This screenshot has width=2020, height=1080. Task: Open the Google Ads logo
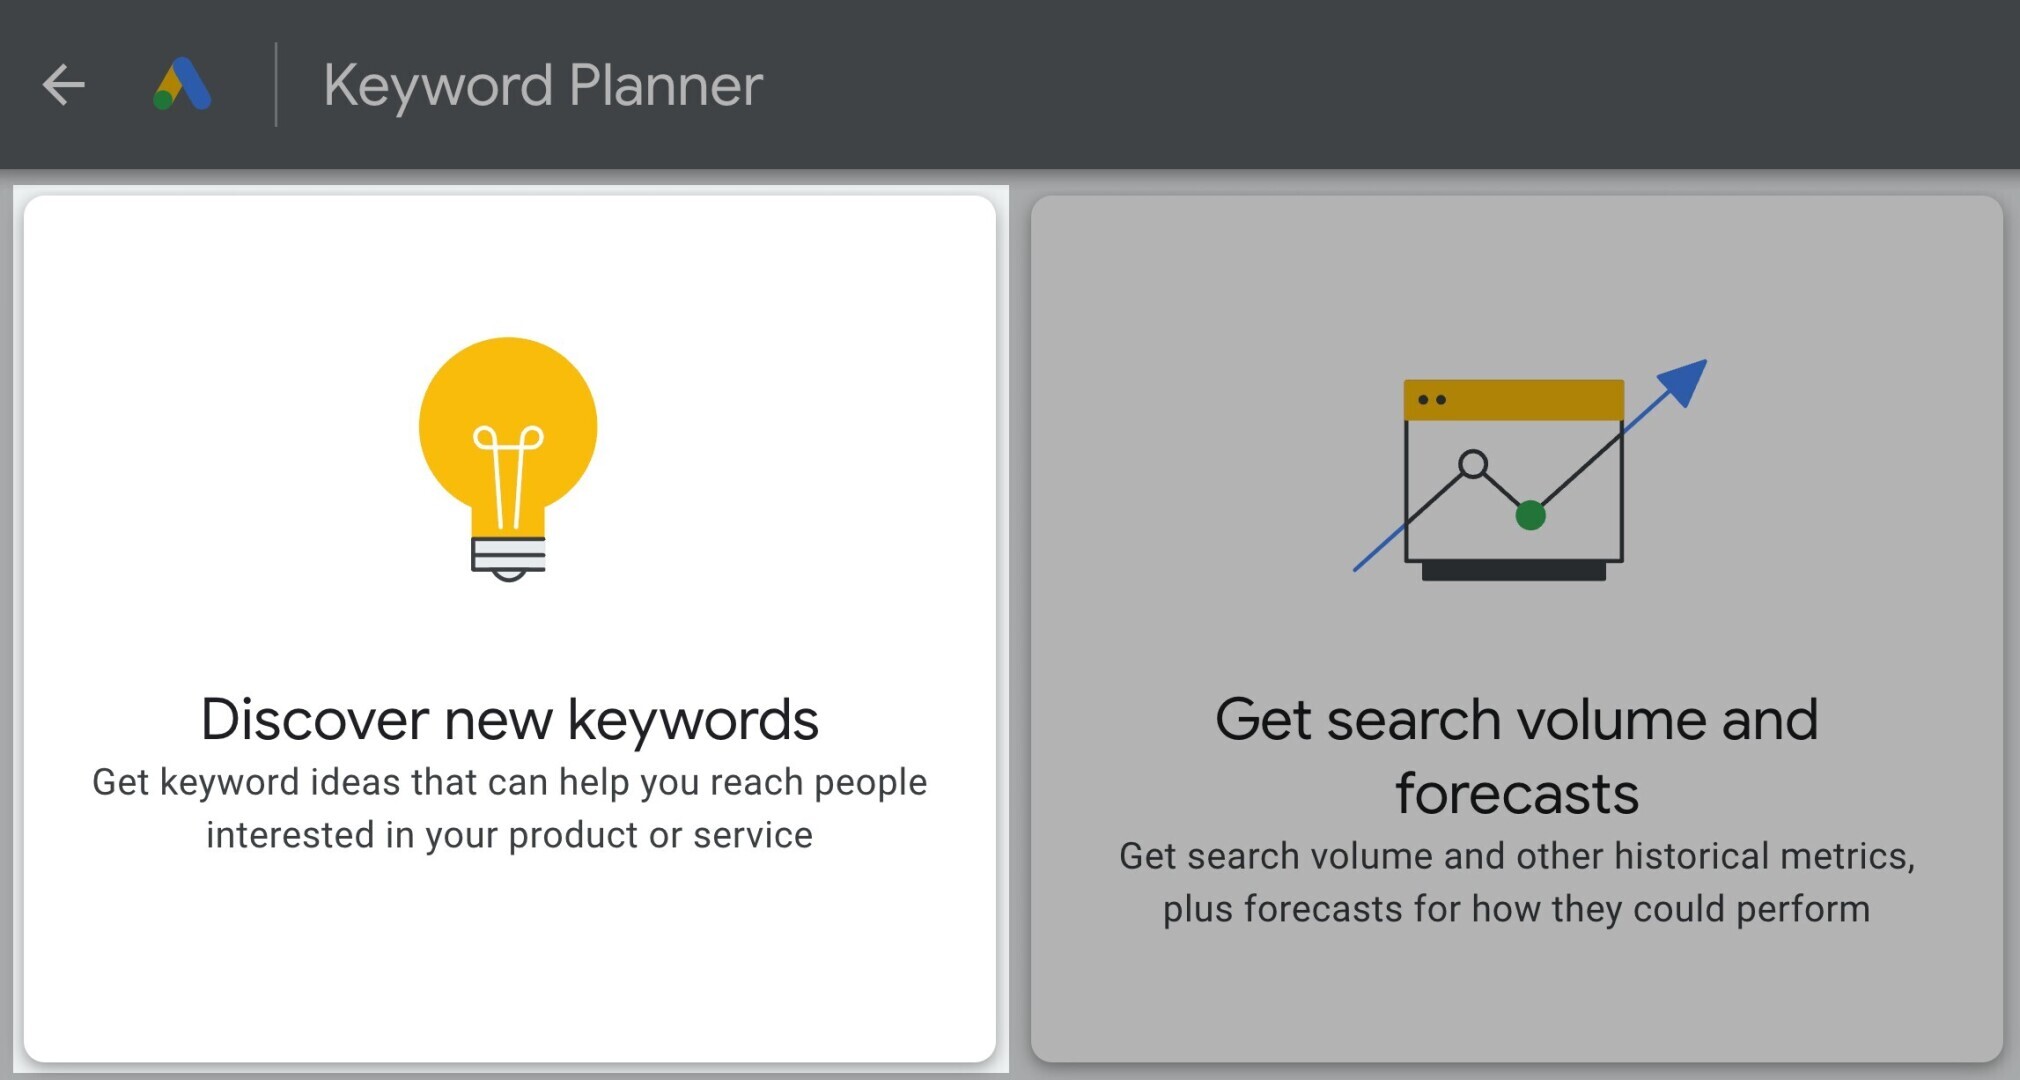(x=182, y=85)
